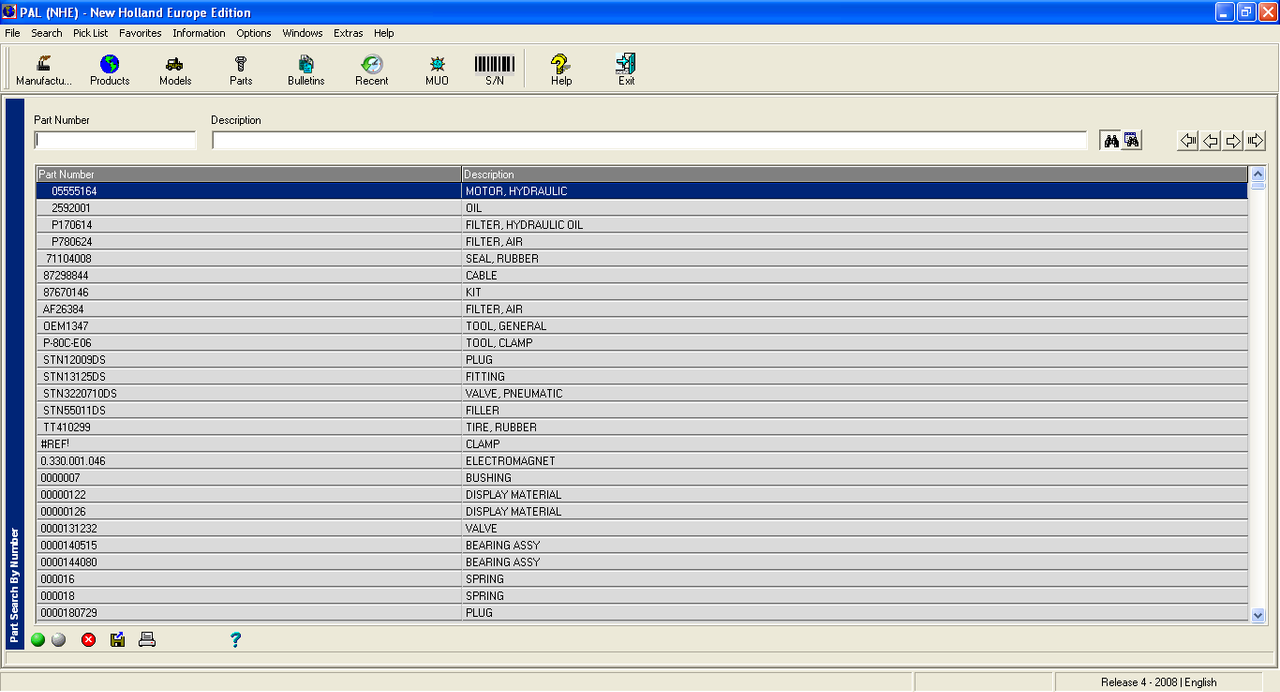1280x692 pixels.
Task: Click the FILLER description cell
Action: coord(855,411)
